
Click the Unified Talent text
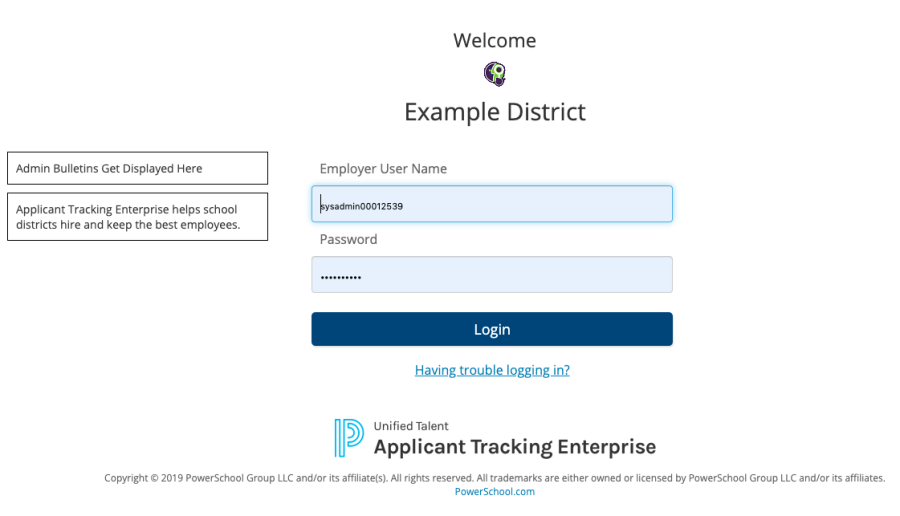tap(411, 426)
